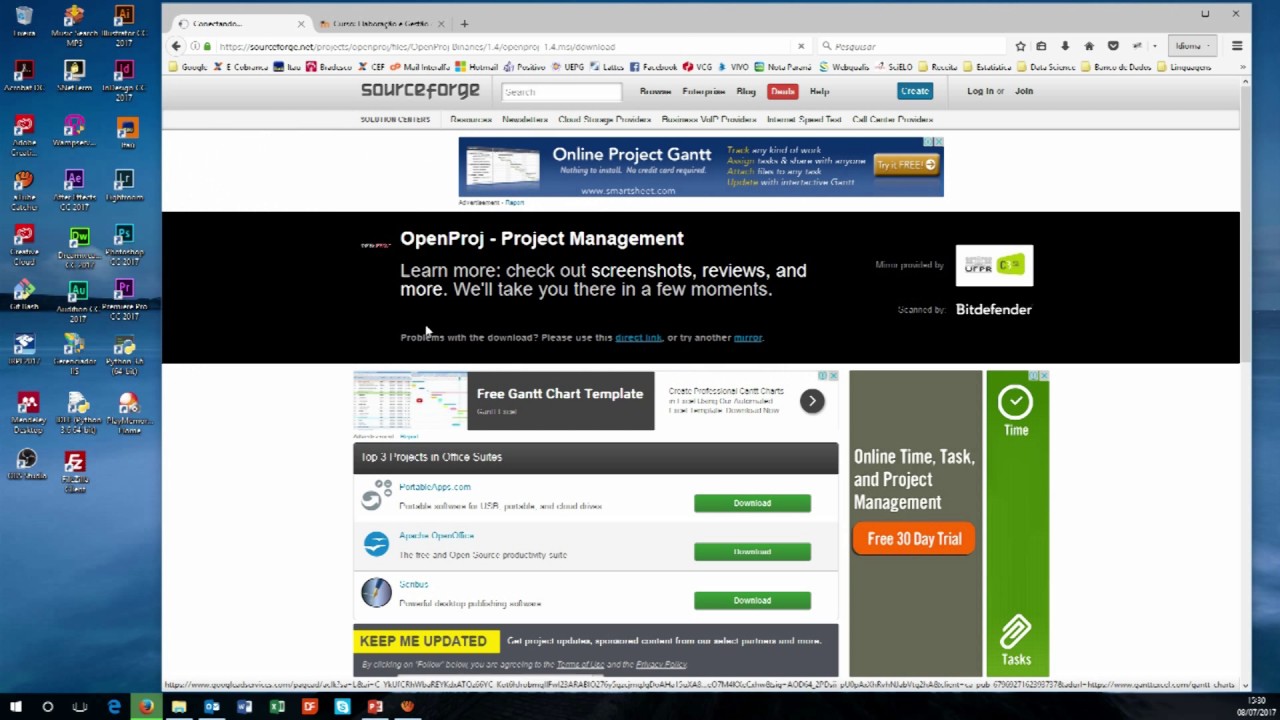Open the Windows Start menu
Image resolution: width=1280 pixels, height=720 pixels.
[x=16, y=706]
